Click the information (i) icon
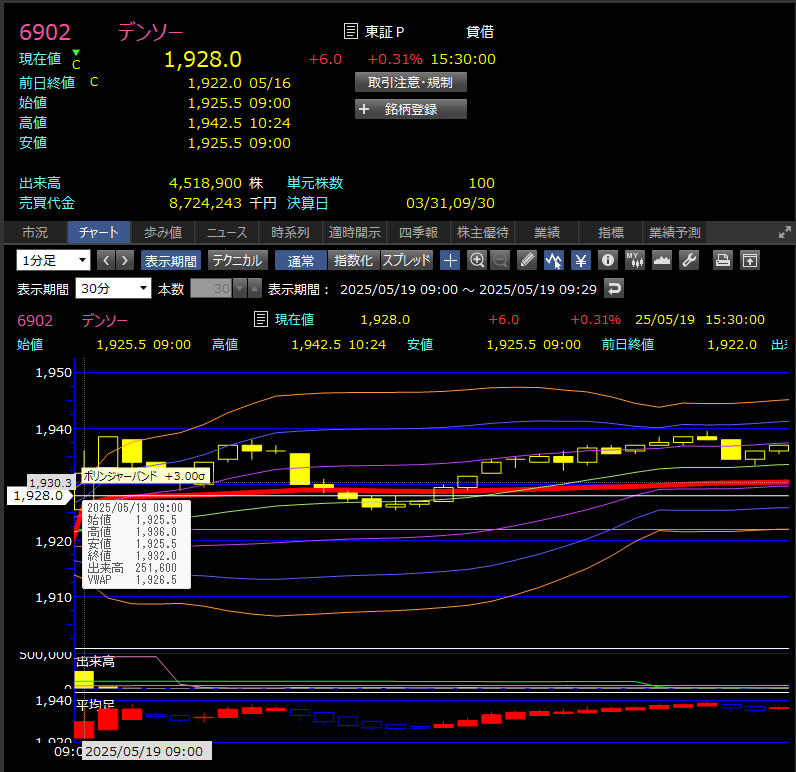This screenshot has width=796, height=772. 608,261
